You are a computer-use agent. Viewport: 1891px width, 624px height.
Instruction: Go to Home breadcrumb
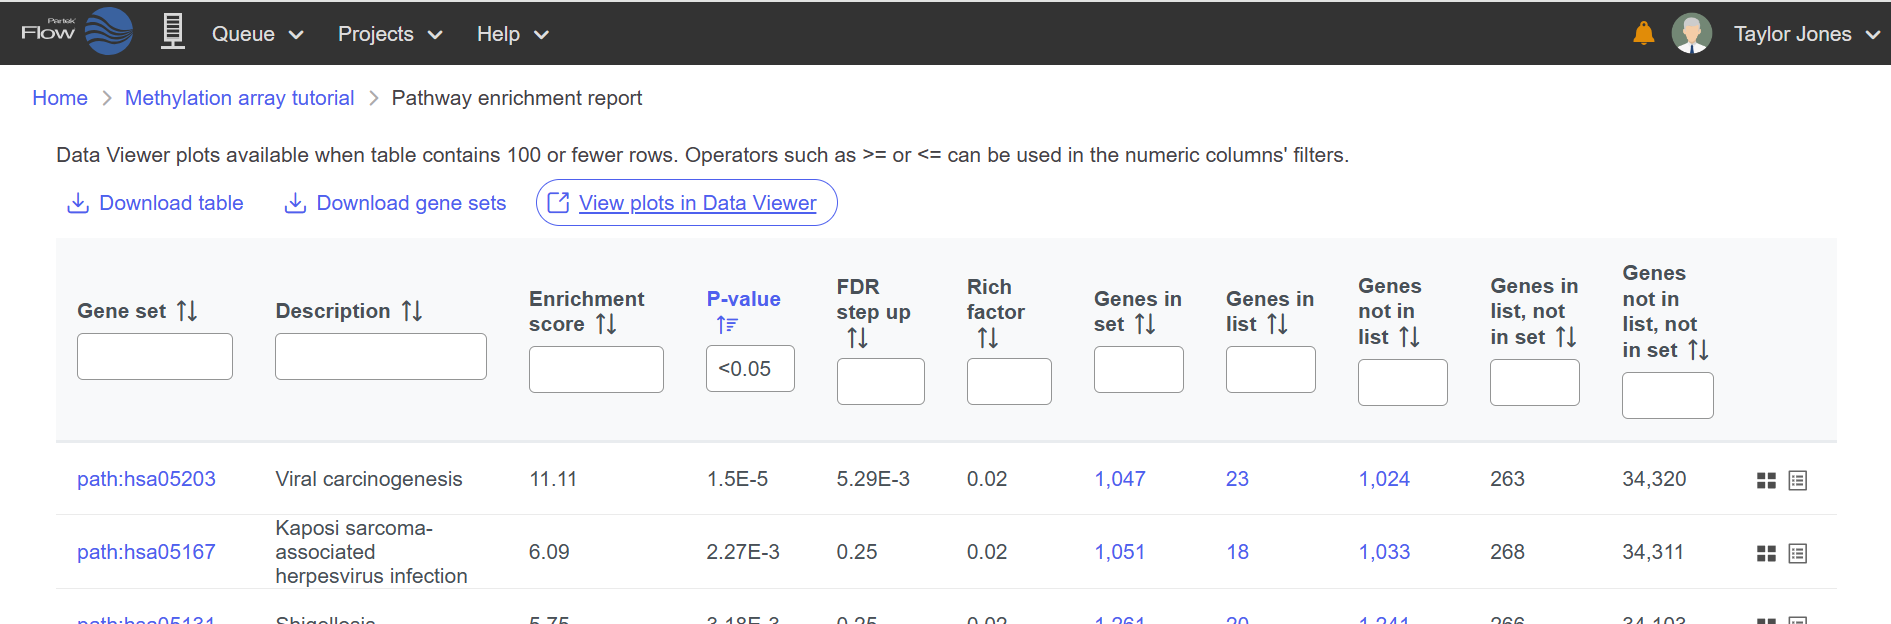click(x=60, y=98)
